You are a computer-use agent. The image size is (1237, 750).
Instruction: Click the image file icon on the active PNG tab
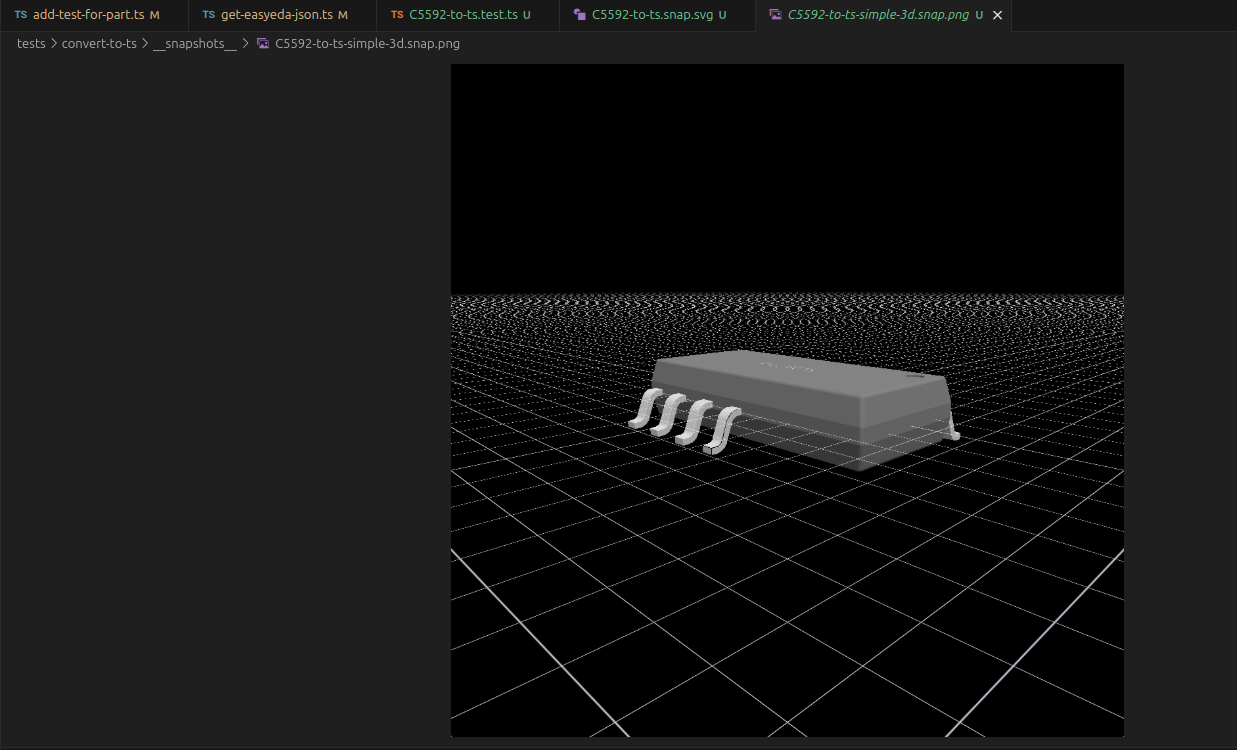[775, 15]
